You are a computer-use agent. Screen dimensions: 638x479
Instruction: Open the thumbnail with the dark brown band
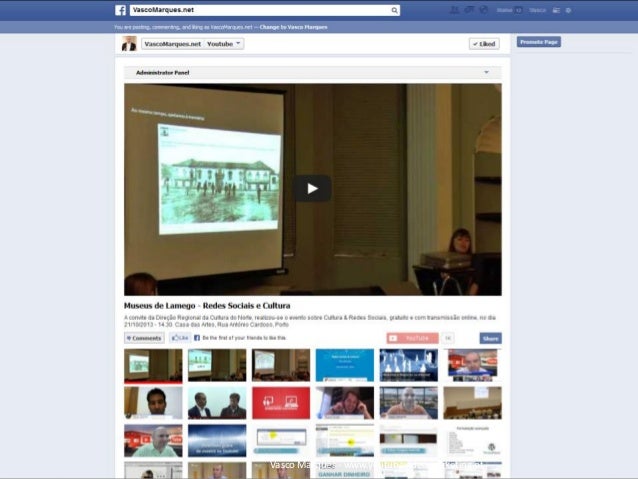409,441
